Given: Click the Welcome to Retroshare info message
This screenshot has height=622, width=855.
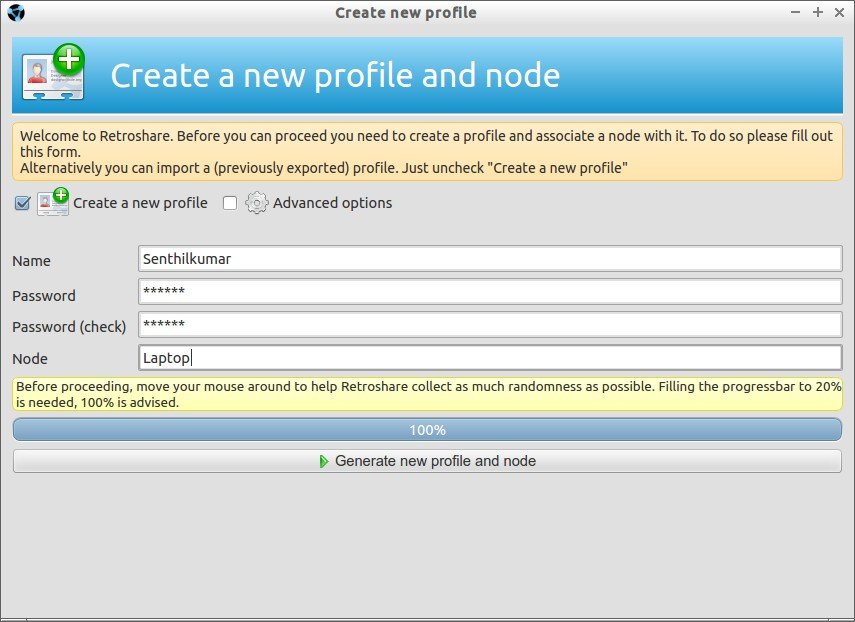Looking at the screenshot, I should pyautogui.click(x=428, y=152).
